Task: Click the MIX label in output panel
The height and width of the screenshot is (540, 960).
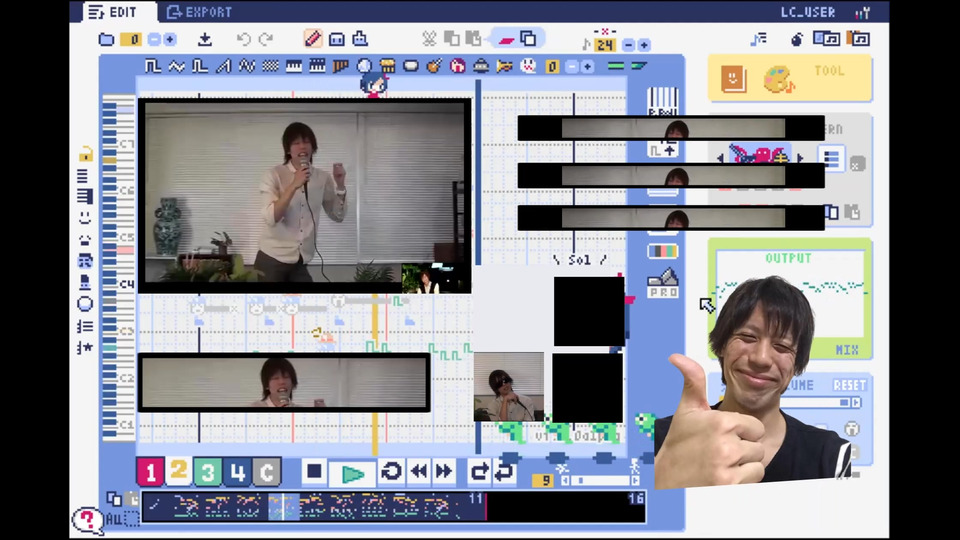Action: pos(847,350)
